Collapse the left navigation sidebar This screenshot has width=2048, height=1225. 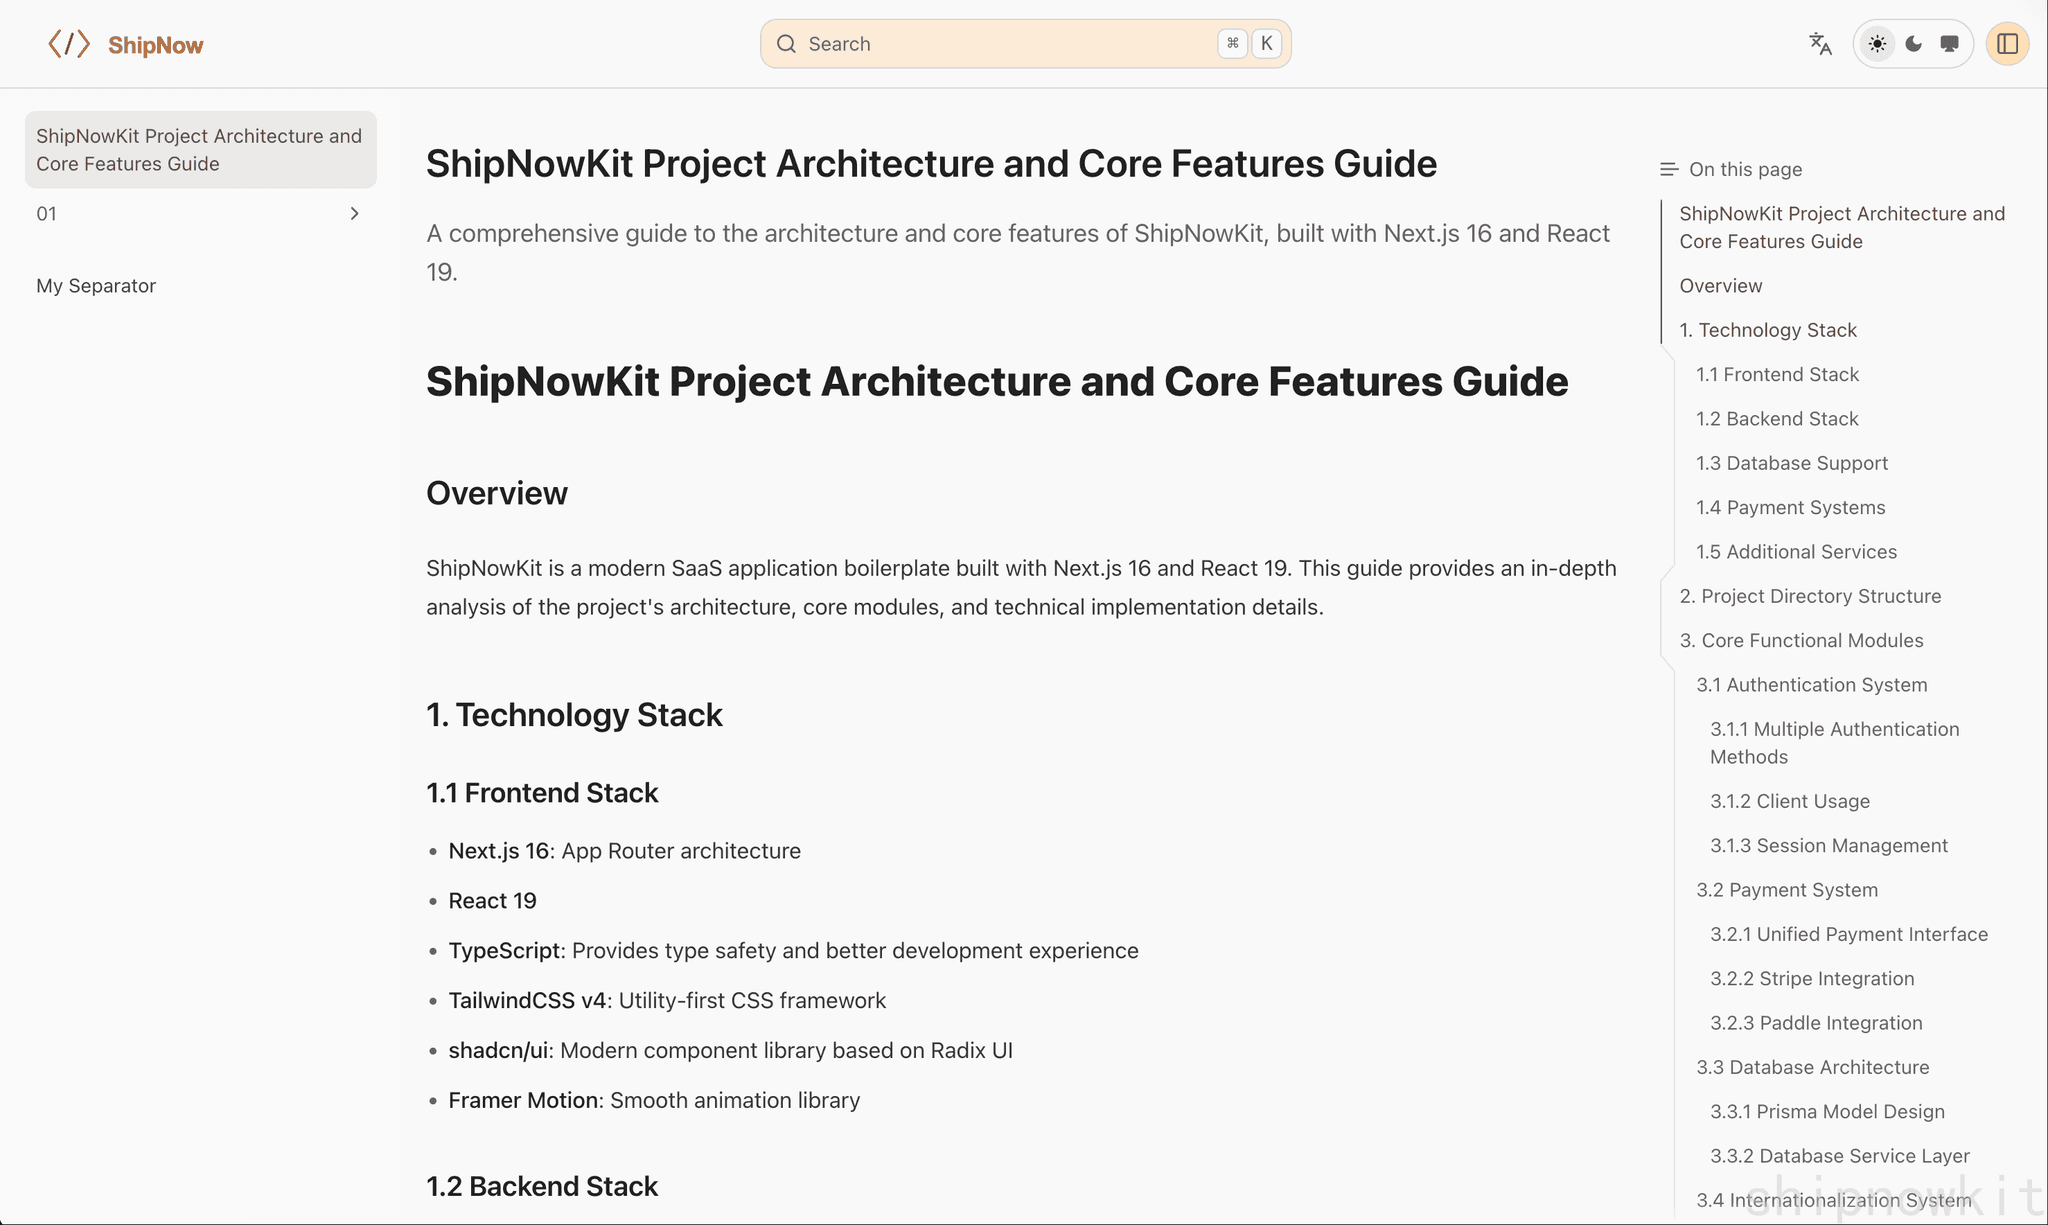(x=2008, y=43)
